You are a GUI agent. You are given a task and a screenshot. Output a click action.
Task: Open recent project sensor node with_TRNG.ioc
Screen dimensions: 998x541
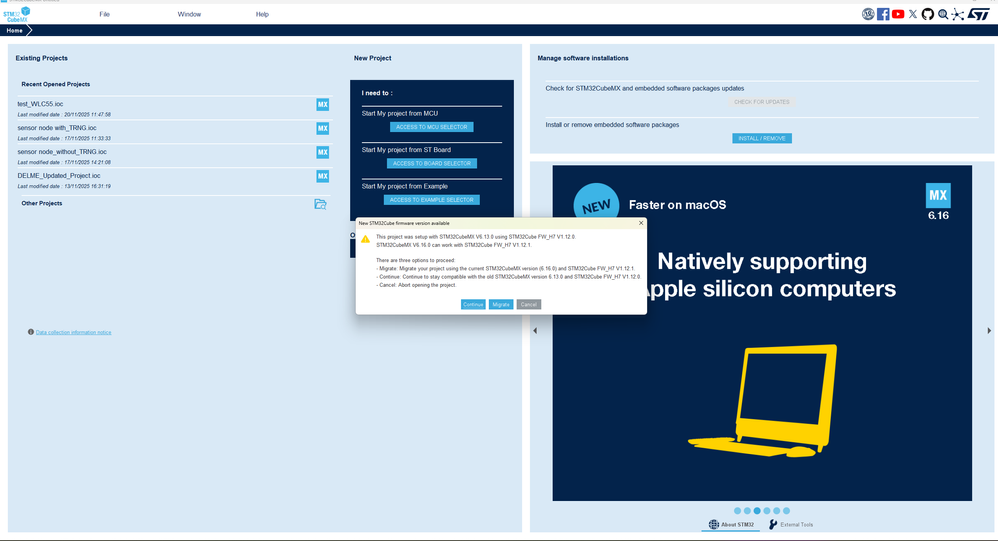point(57,128)
